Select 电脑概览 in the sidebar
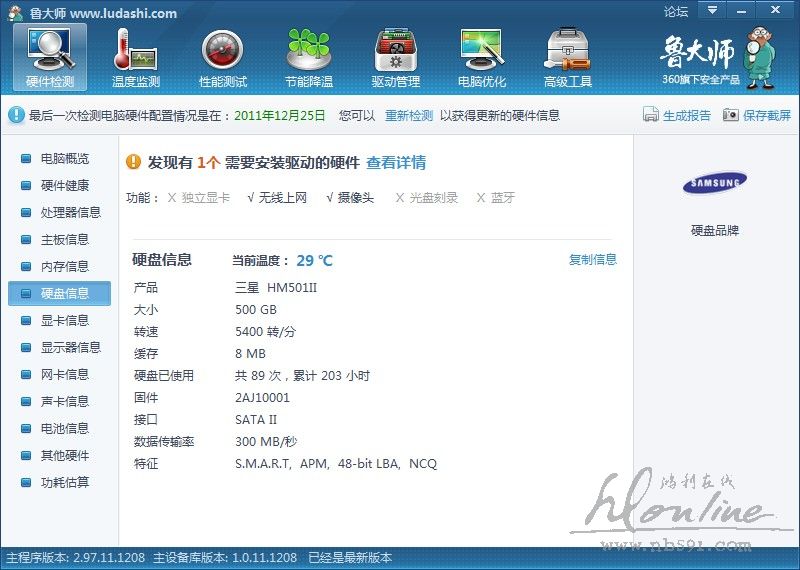The image size is (800, 570). pyautogui.click(x=64, y=158)
